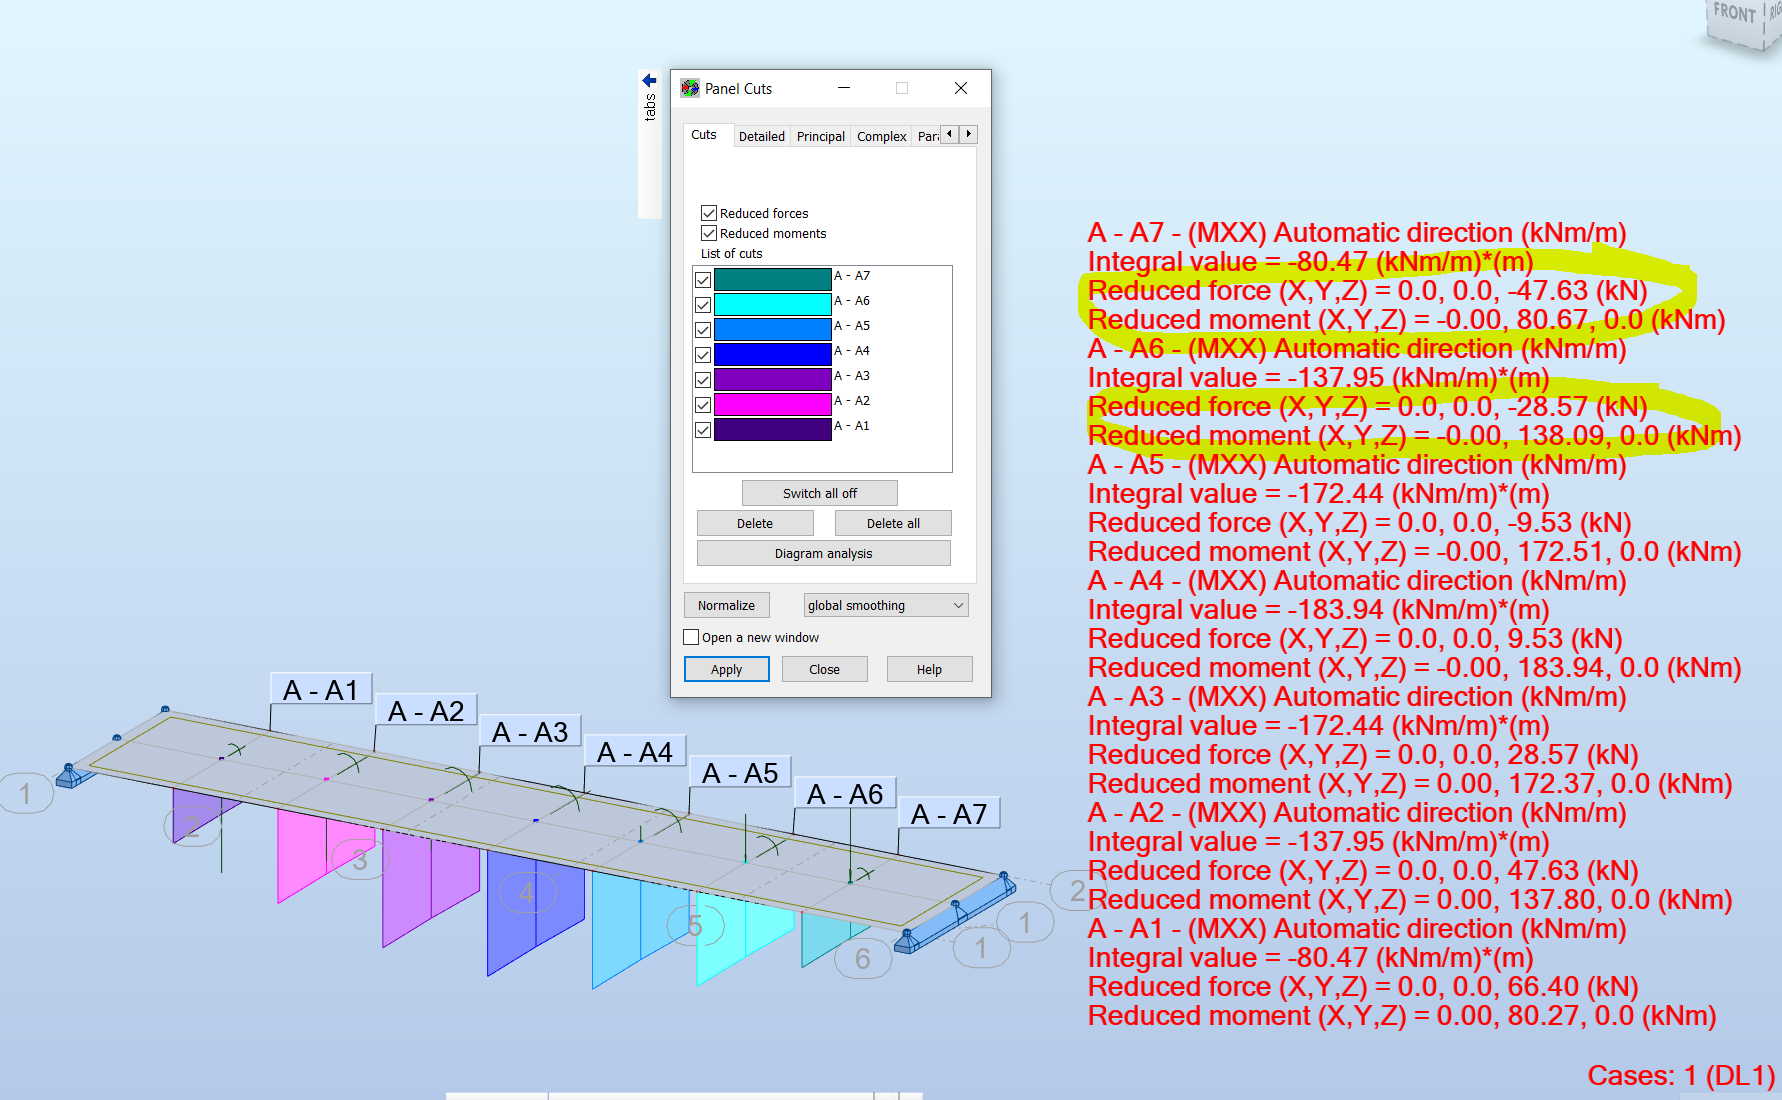The height and width of the screenshot is (1100, 1782).
Task: Click the Normalize button
Action: pos(726,605)
